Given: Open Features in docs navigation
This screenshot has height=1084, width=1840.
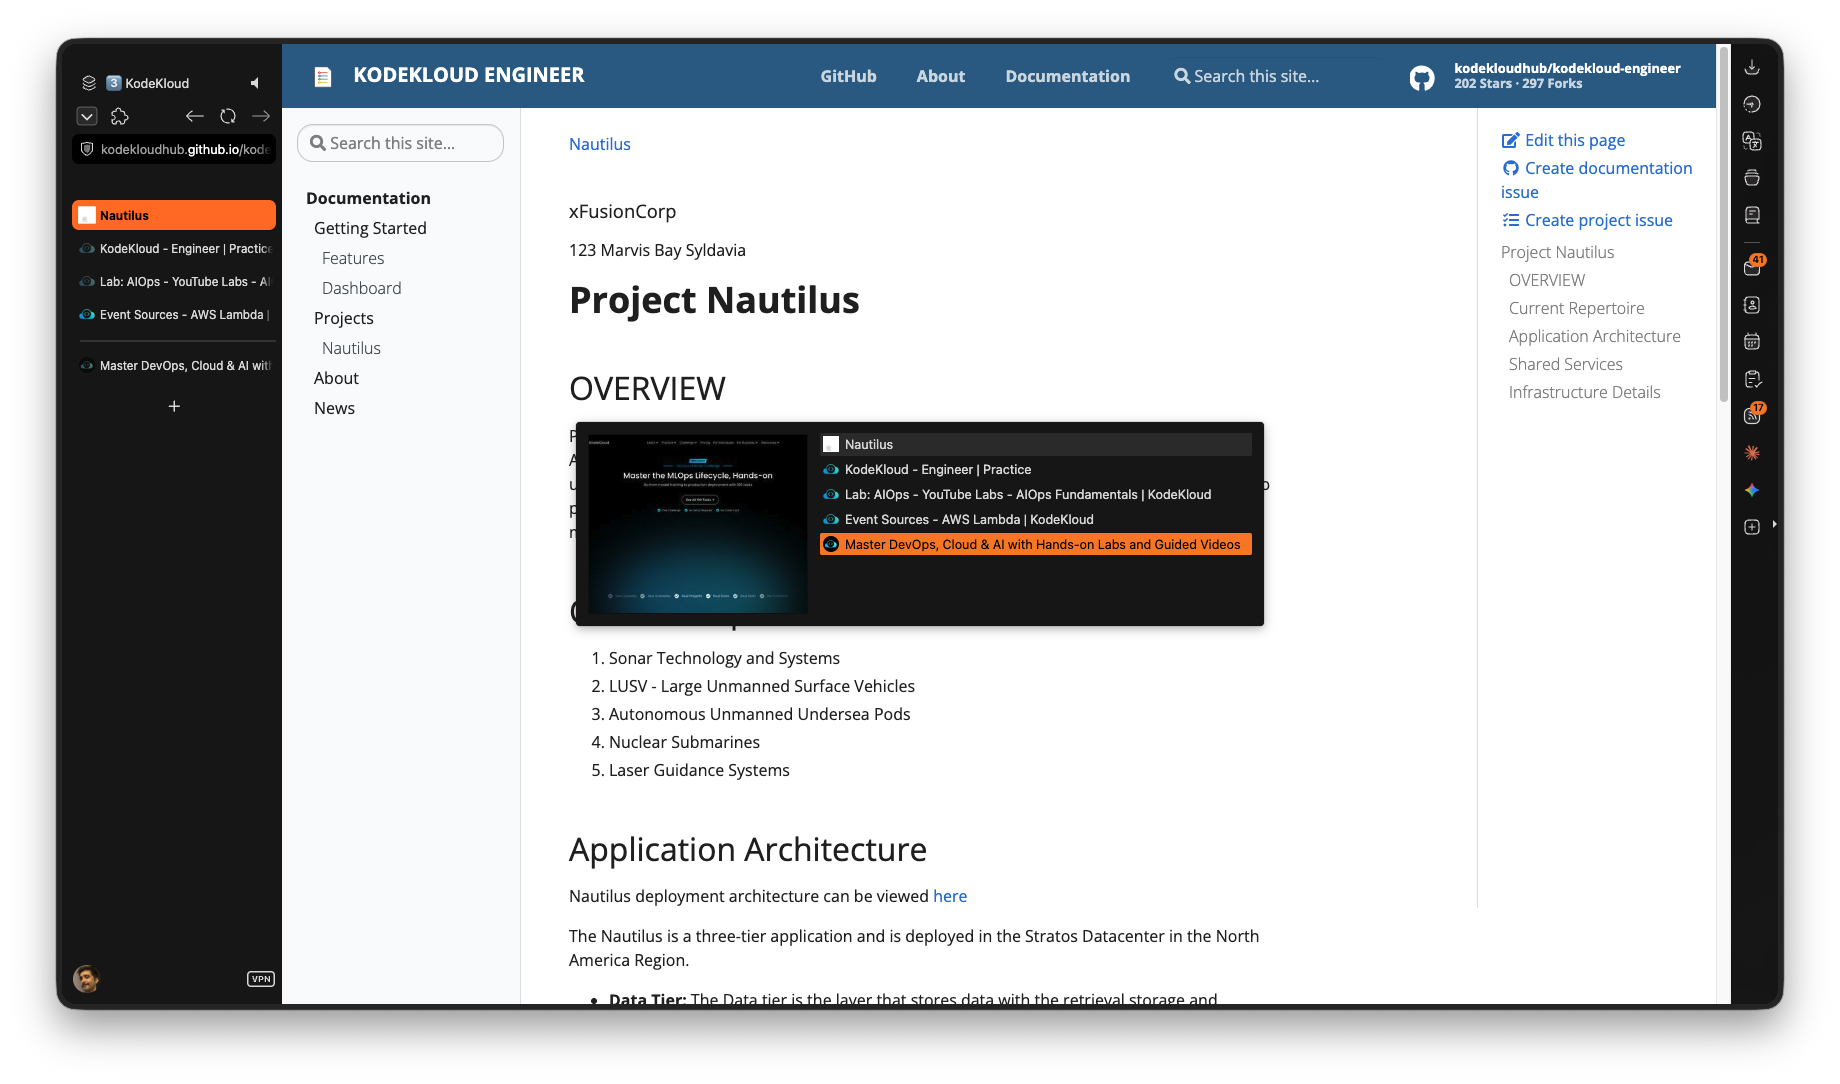Looking at the screenshot, I should pyautogui.click(x=353, y=258).
